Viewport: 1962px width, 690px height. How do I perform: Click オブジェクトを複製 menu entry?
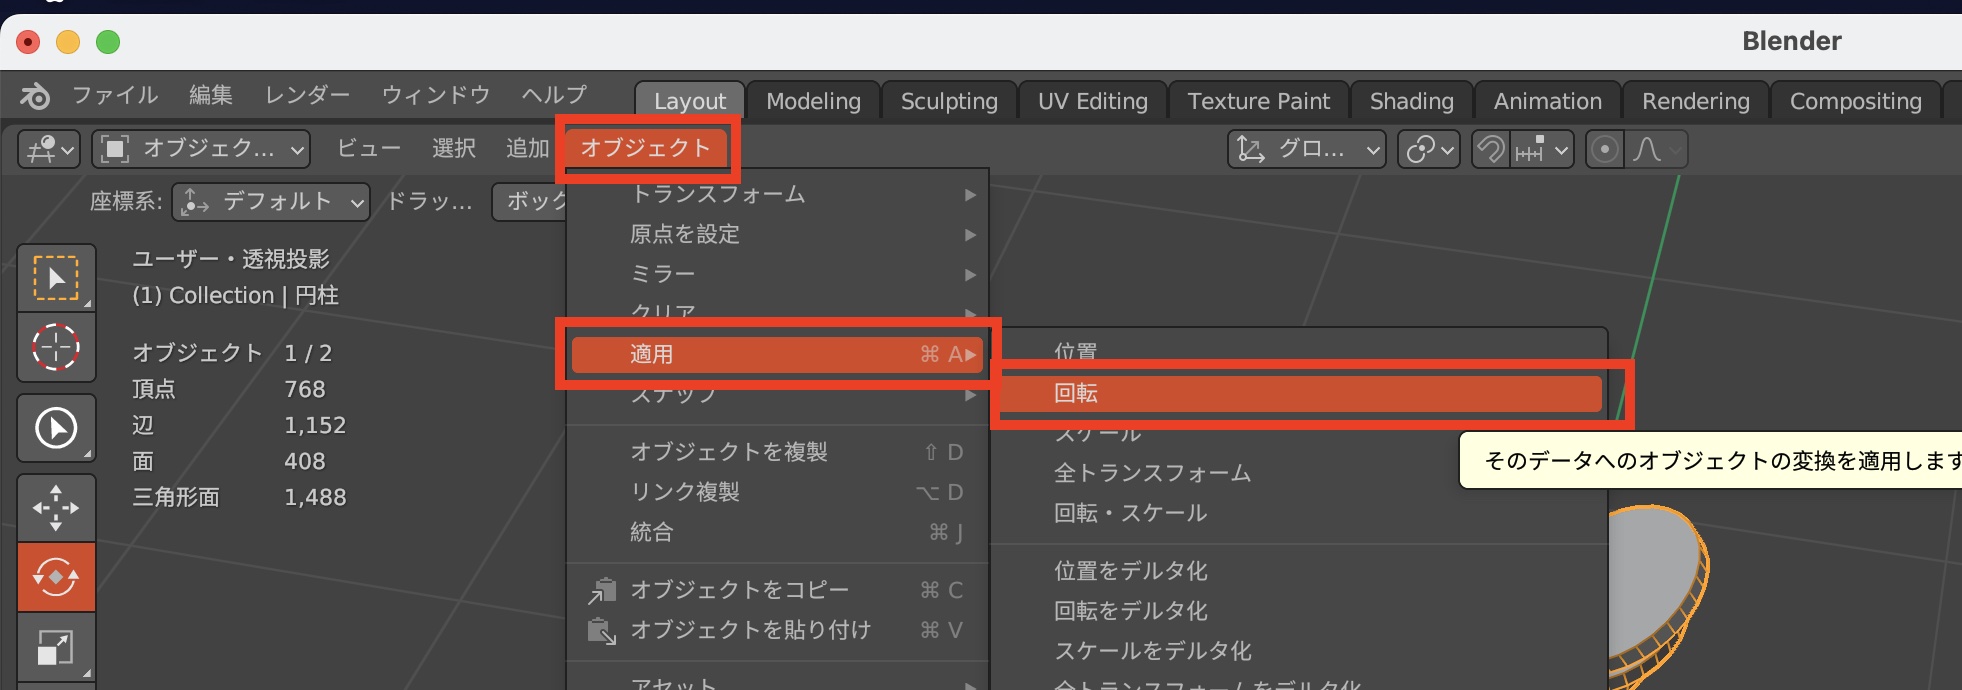click(x=729, y=452)
